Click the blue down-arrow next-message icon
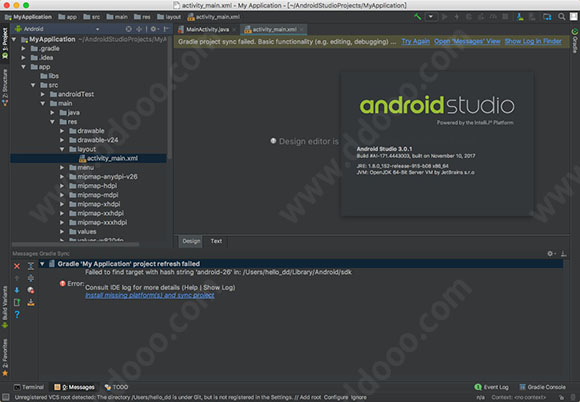 (17, 290)
